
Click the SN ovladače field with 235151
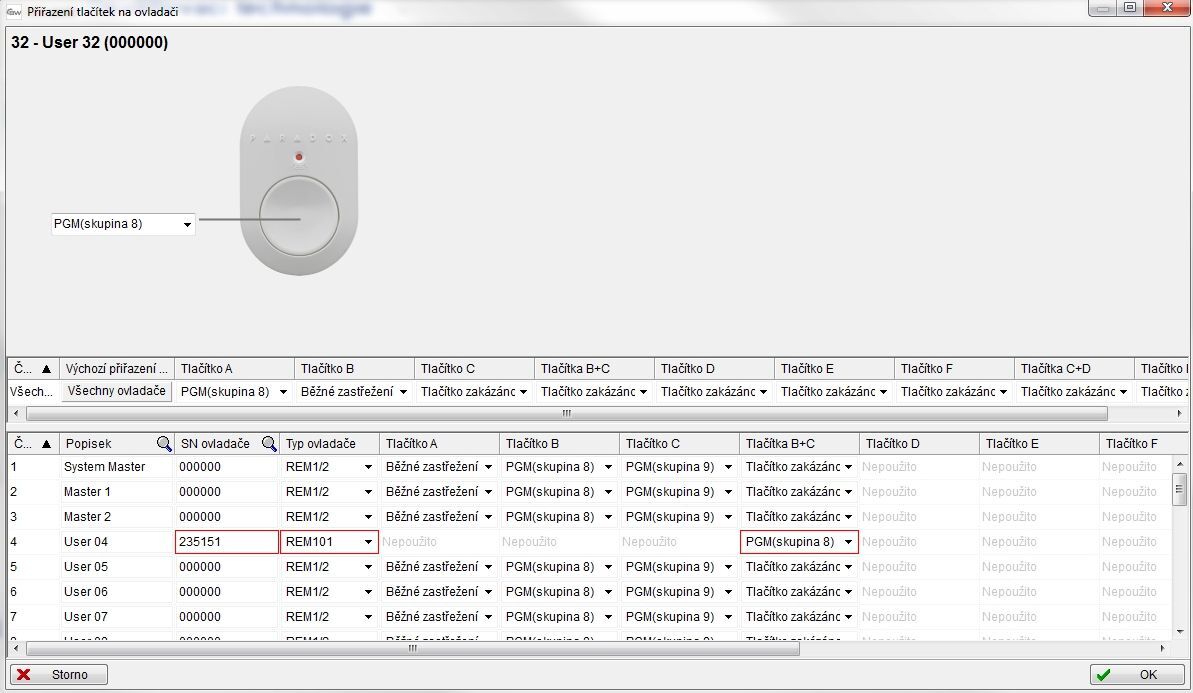(226, 542)
